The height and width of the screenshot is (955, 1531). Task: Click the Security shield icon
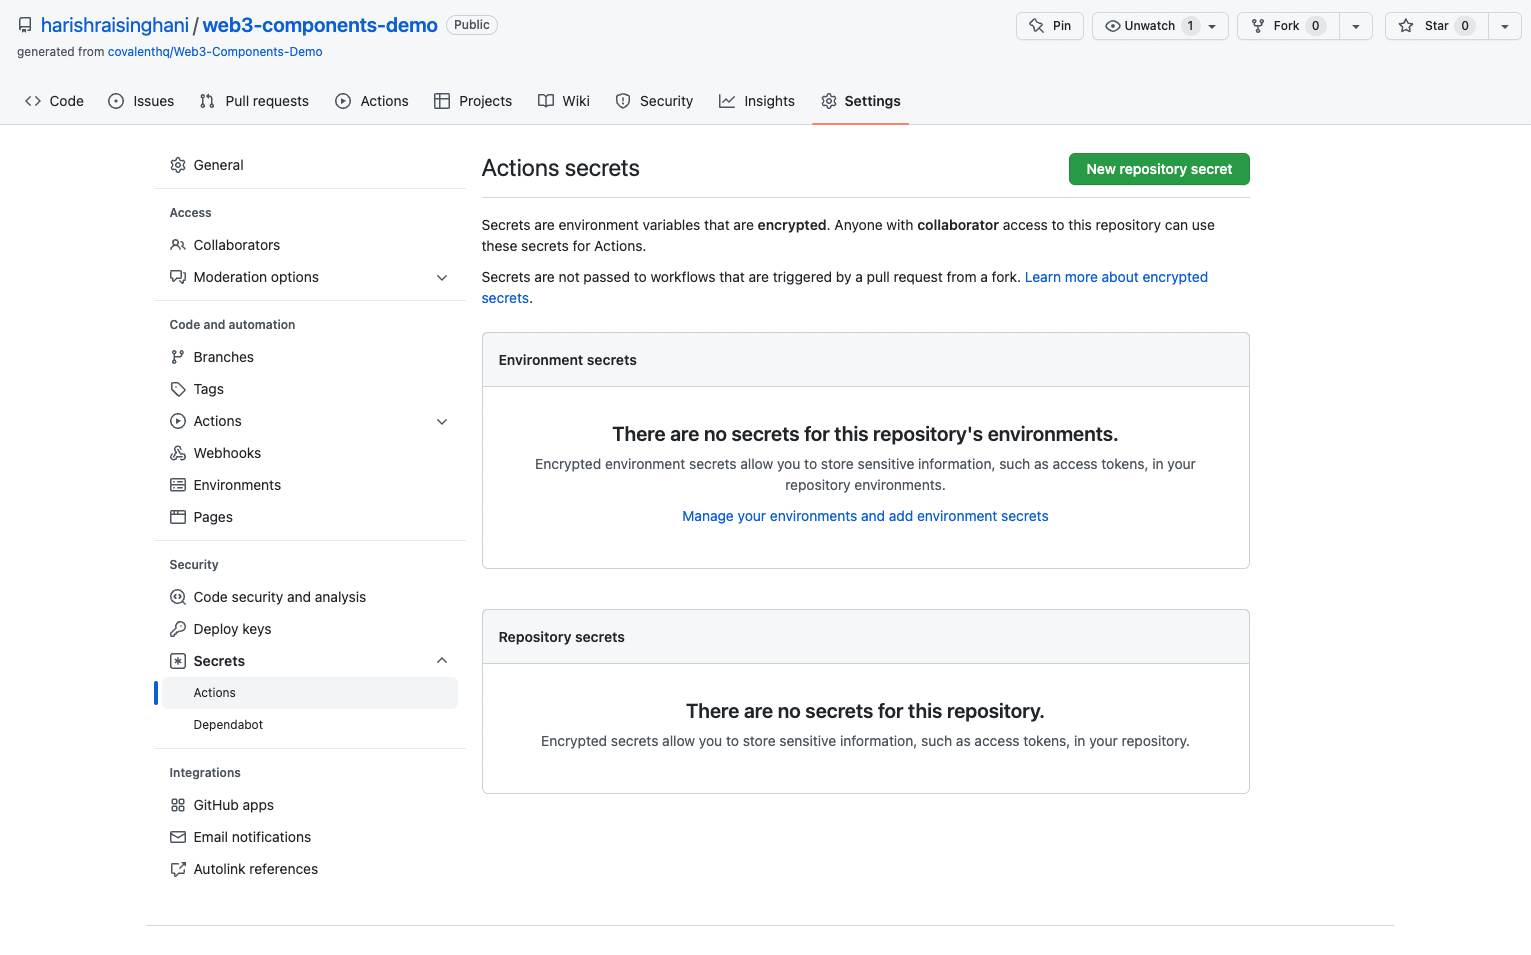coord(623,101)
